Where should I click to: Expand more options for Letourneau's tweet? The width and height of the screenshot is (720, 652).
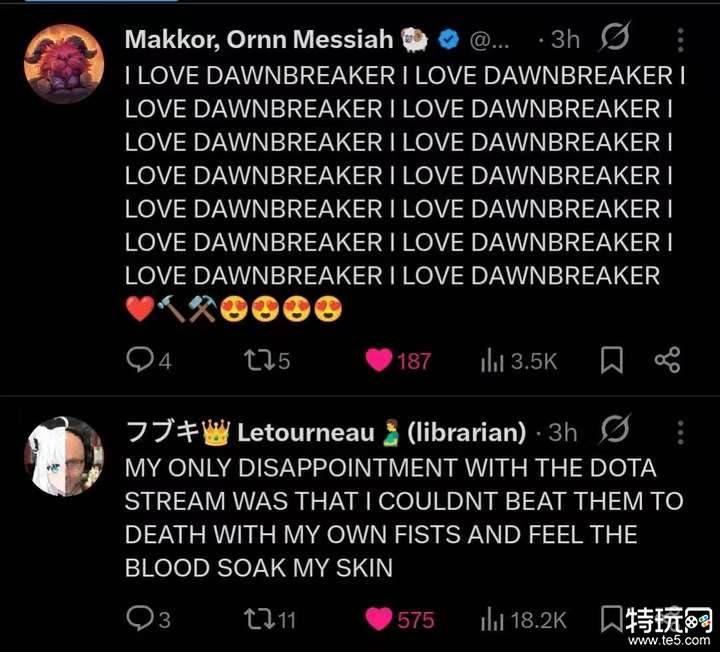coord(681,432)
